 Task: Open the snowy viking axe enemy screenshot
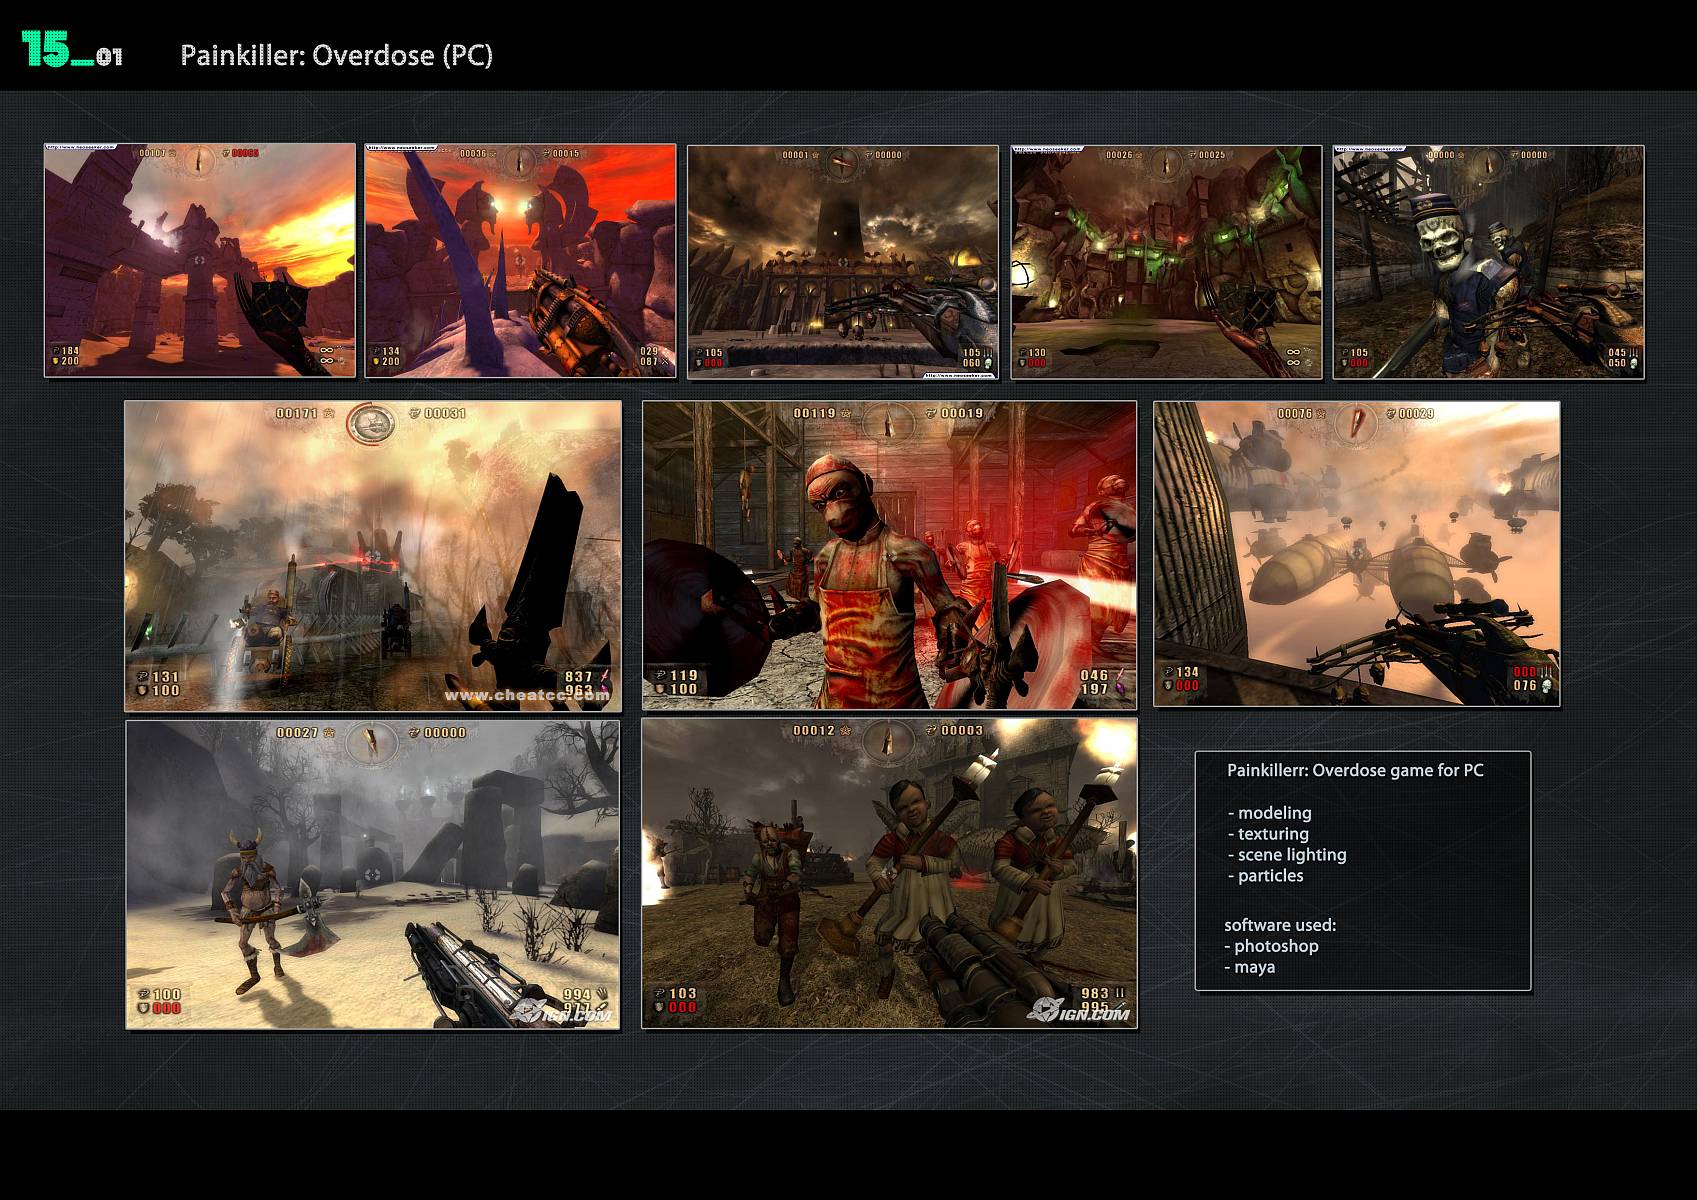coord(373,875)
